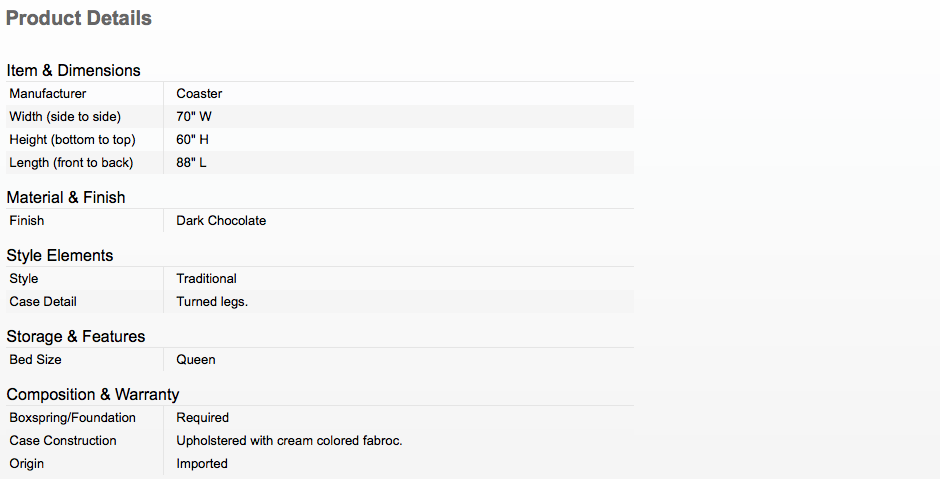This screenshot has width=940, height=479.
Task: Select the Traditional style value
Action: [x=206, y=279]
